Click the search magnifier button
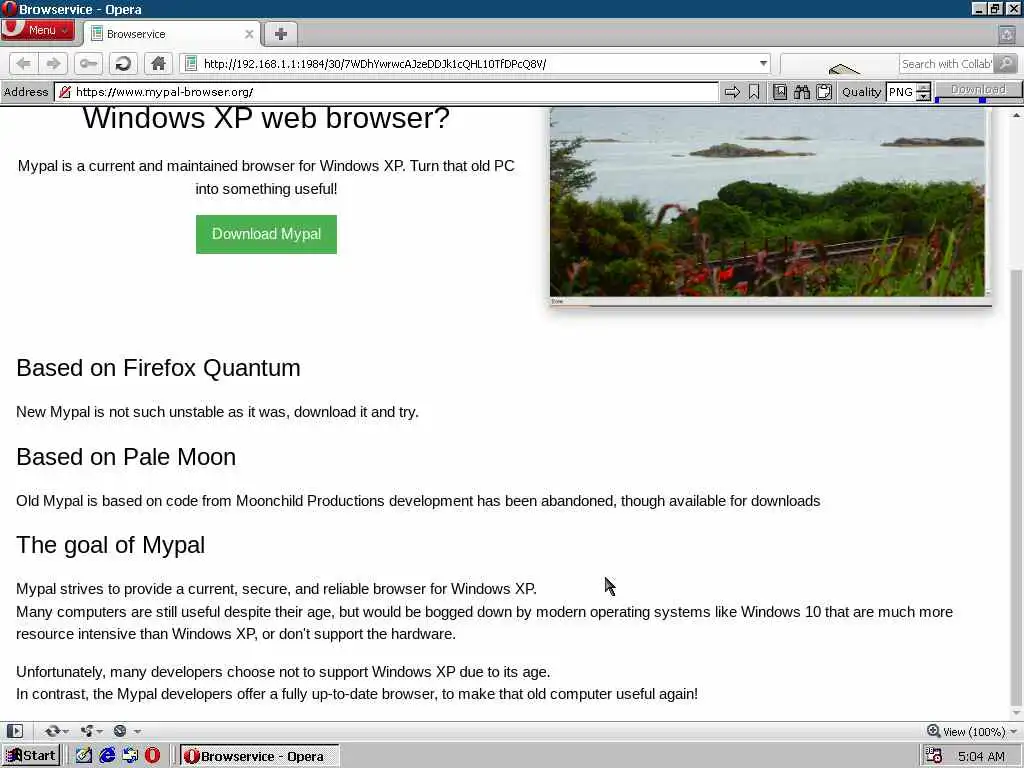Image resolution: width=1024 pixels, height=768 pixels. [1006, 63]
